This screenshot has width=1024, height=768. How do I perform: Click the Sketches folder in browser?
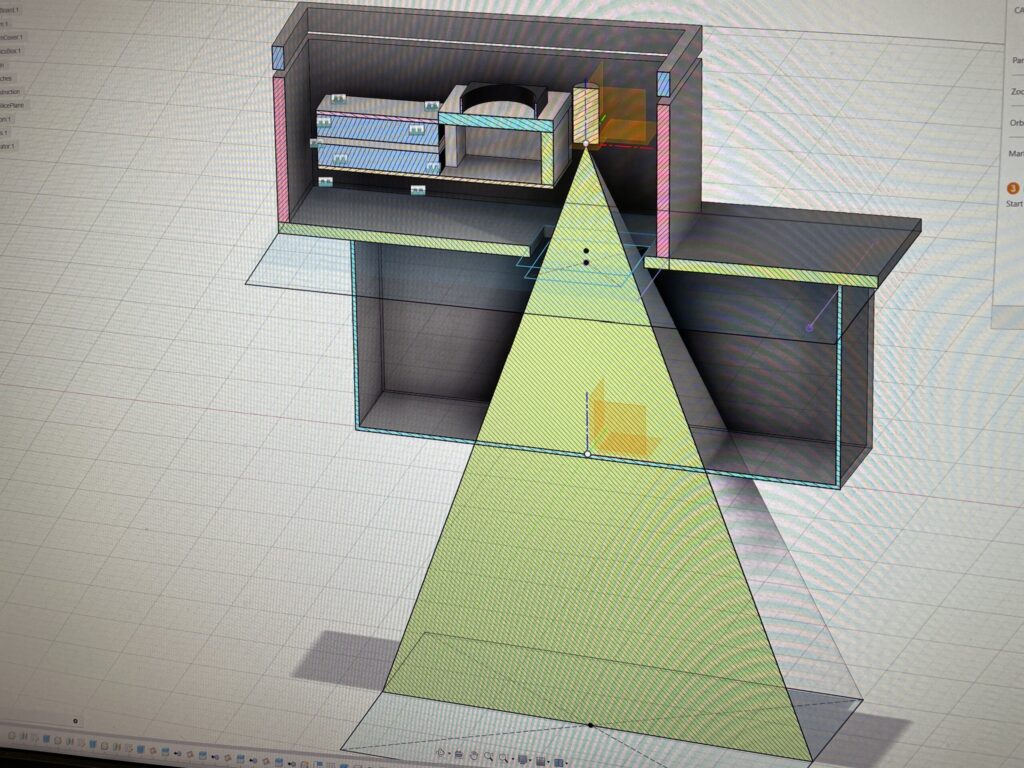[6, 77]
